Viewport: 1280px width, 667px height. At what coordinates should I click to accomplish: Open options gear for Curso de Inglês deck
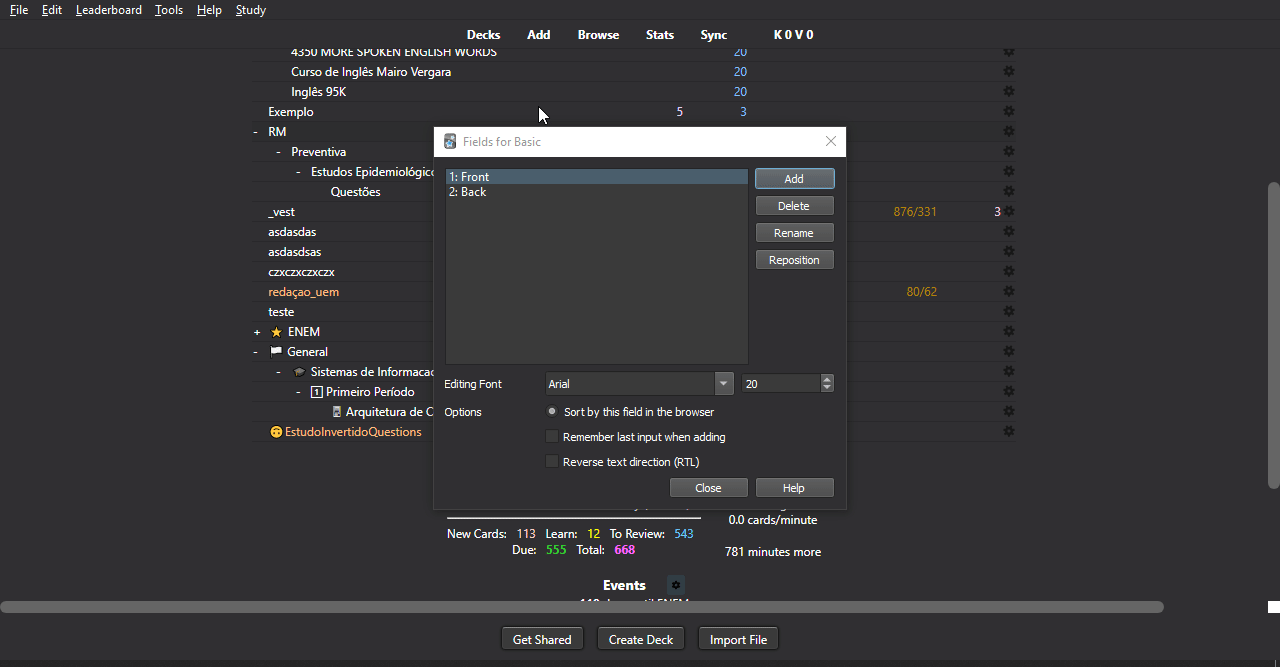pos(1009,72)
